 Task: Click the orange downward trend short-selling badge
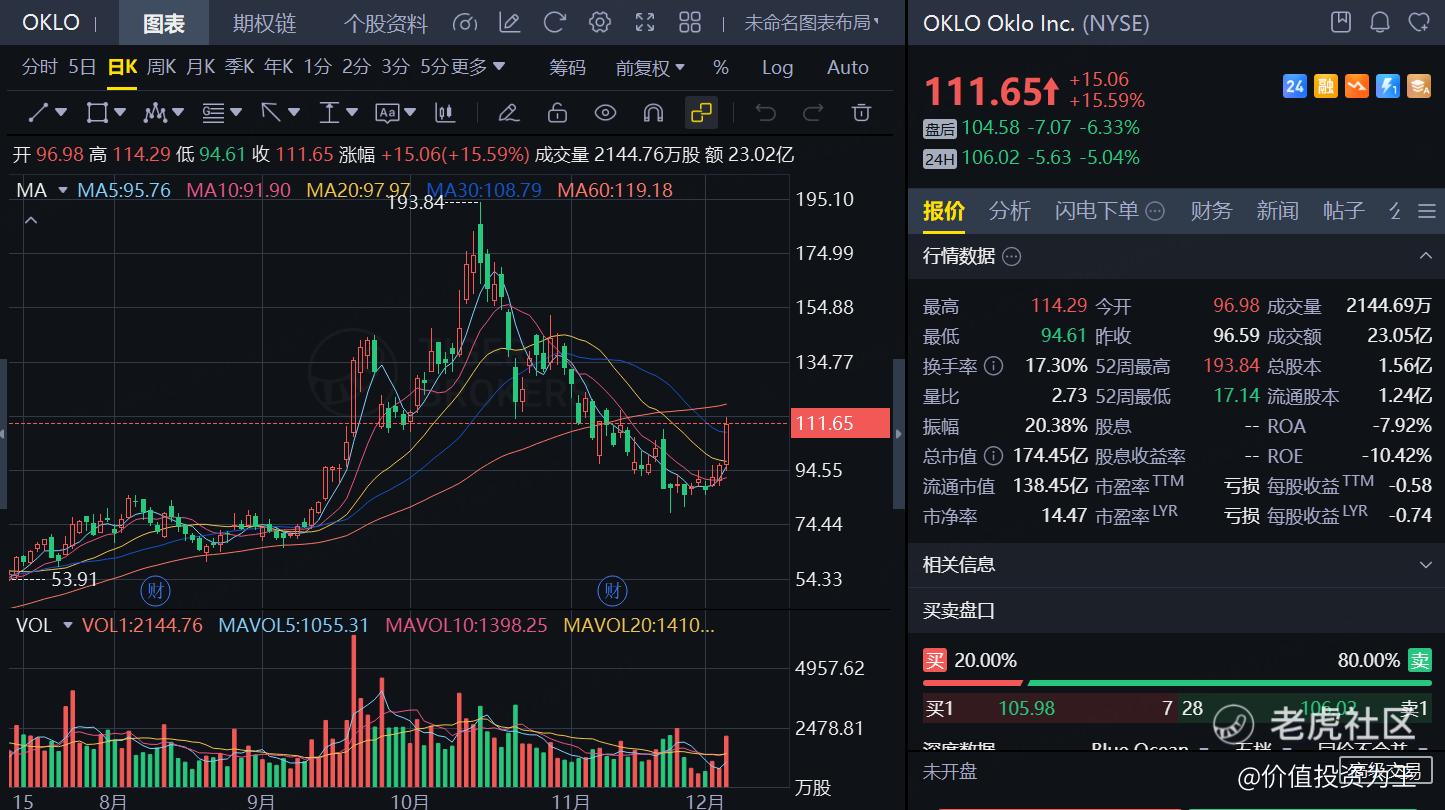click(1357, 87)
